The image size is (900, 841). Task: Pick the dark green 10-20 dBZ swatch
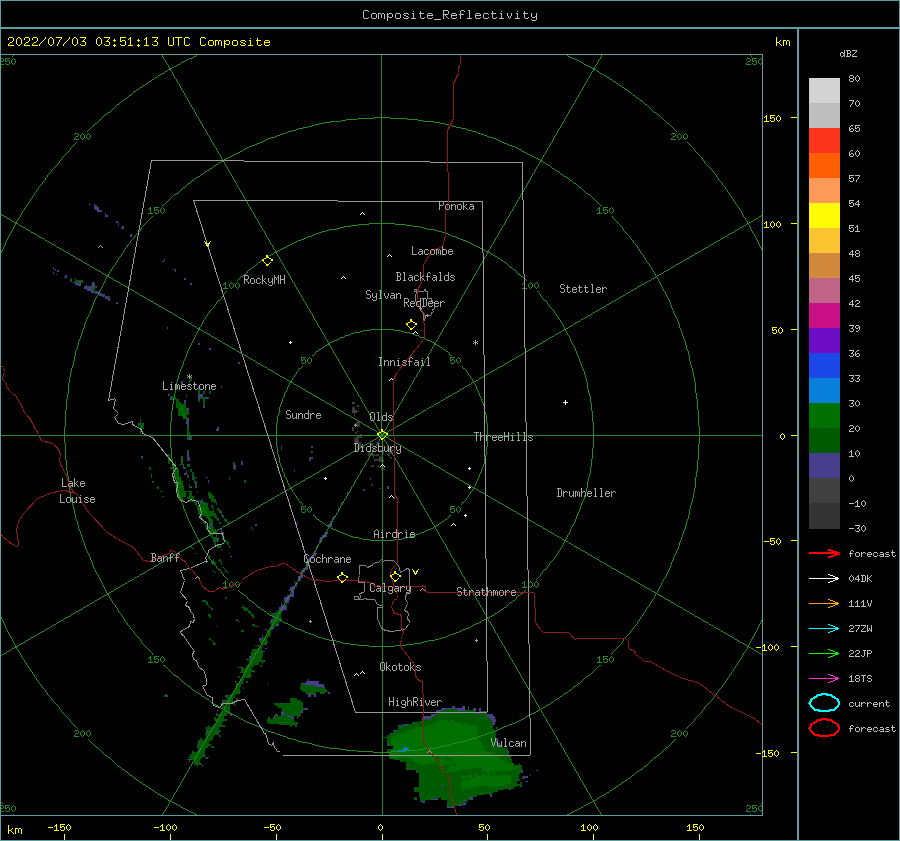(x=824, y=440)
